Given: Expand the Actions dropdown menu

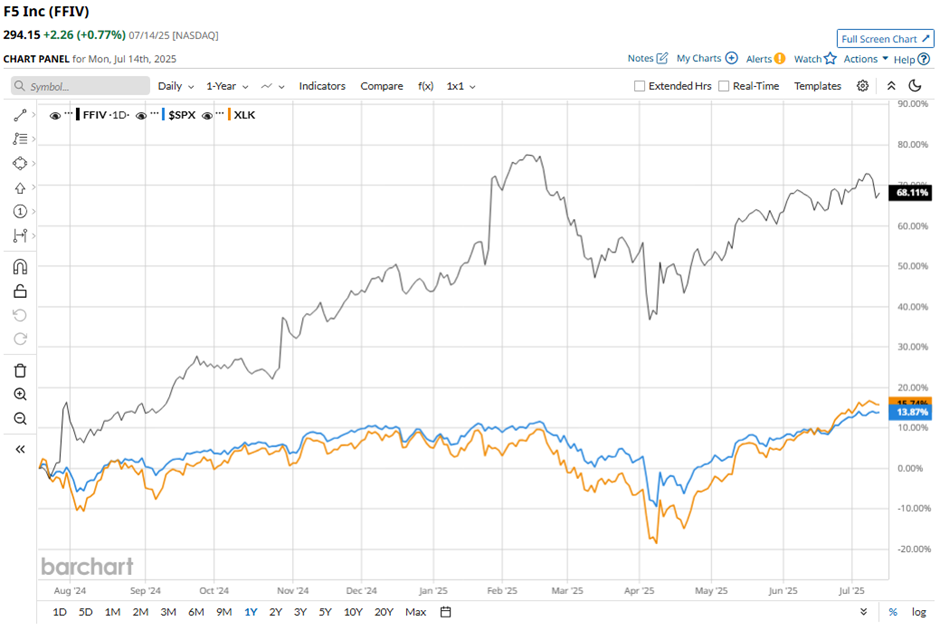Looking at the screenshot, I should tap(866, 59).
